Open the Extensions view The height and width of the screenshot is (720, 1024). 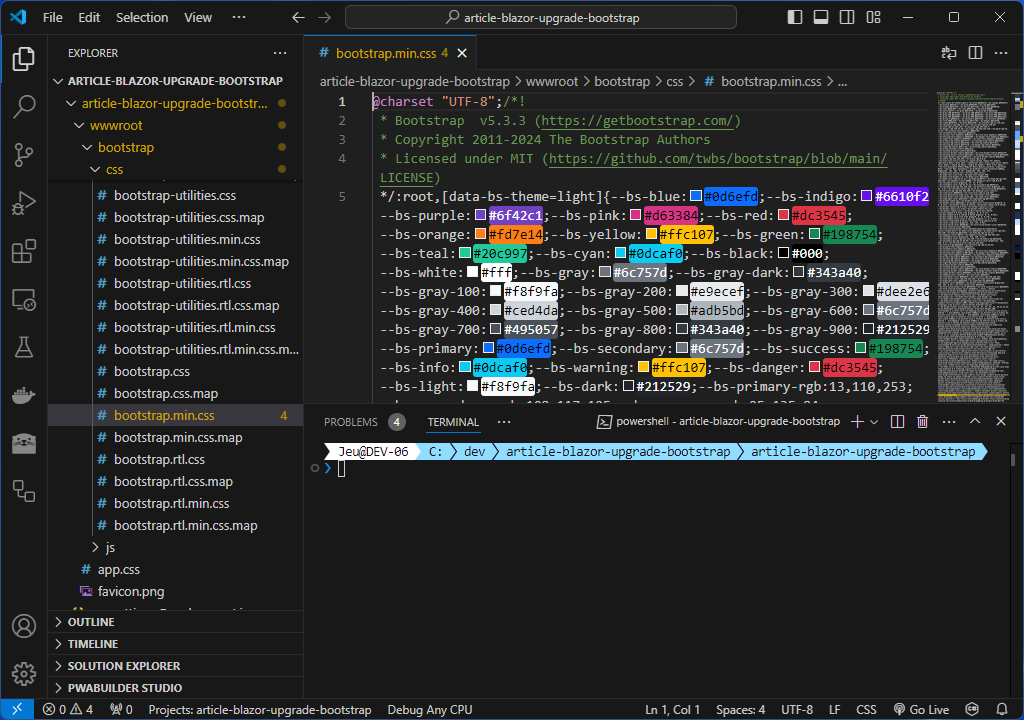pyautogui.click(x=24, y=252)
